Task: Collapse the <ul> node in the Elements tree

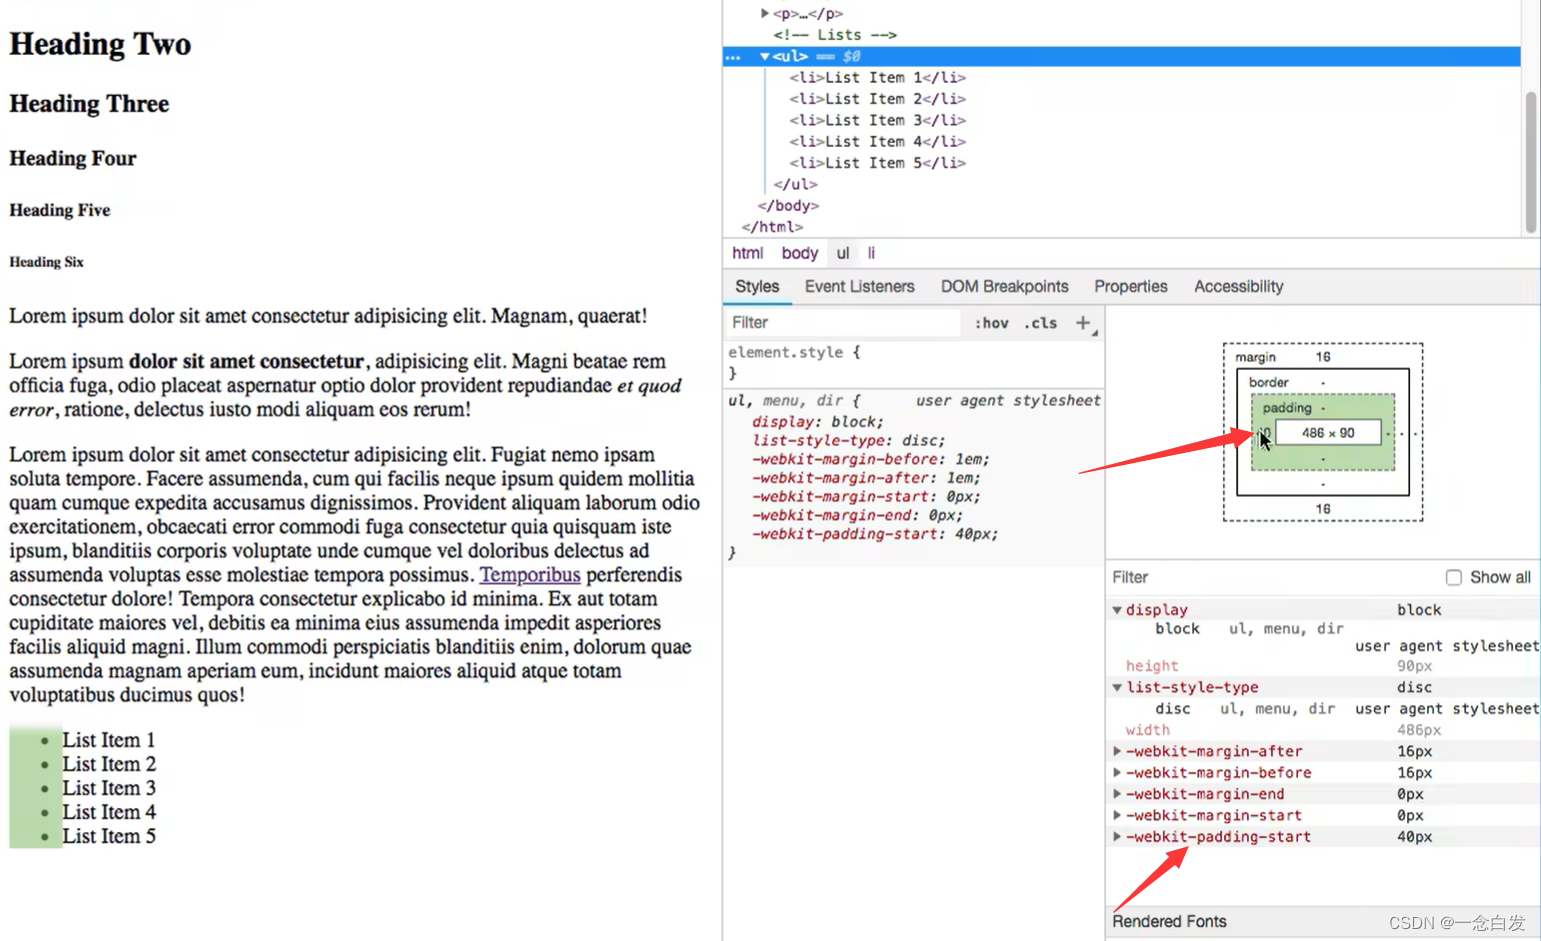Action: [764, 57]
